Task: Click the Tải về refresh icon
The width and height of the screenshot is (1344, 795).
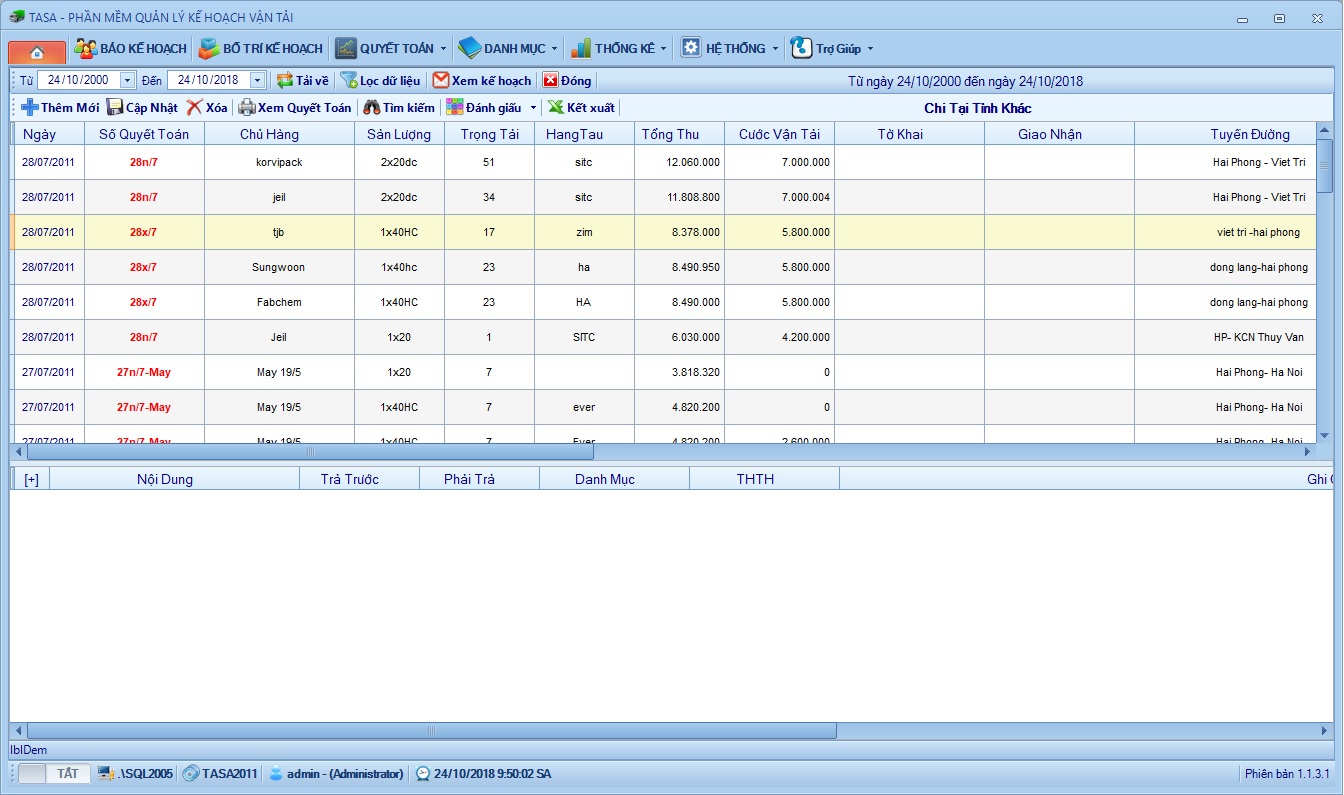Action: 285,80
